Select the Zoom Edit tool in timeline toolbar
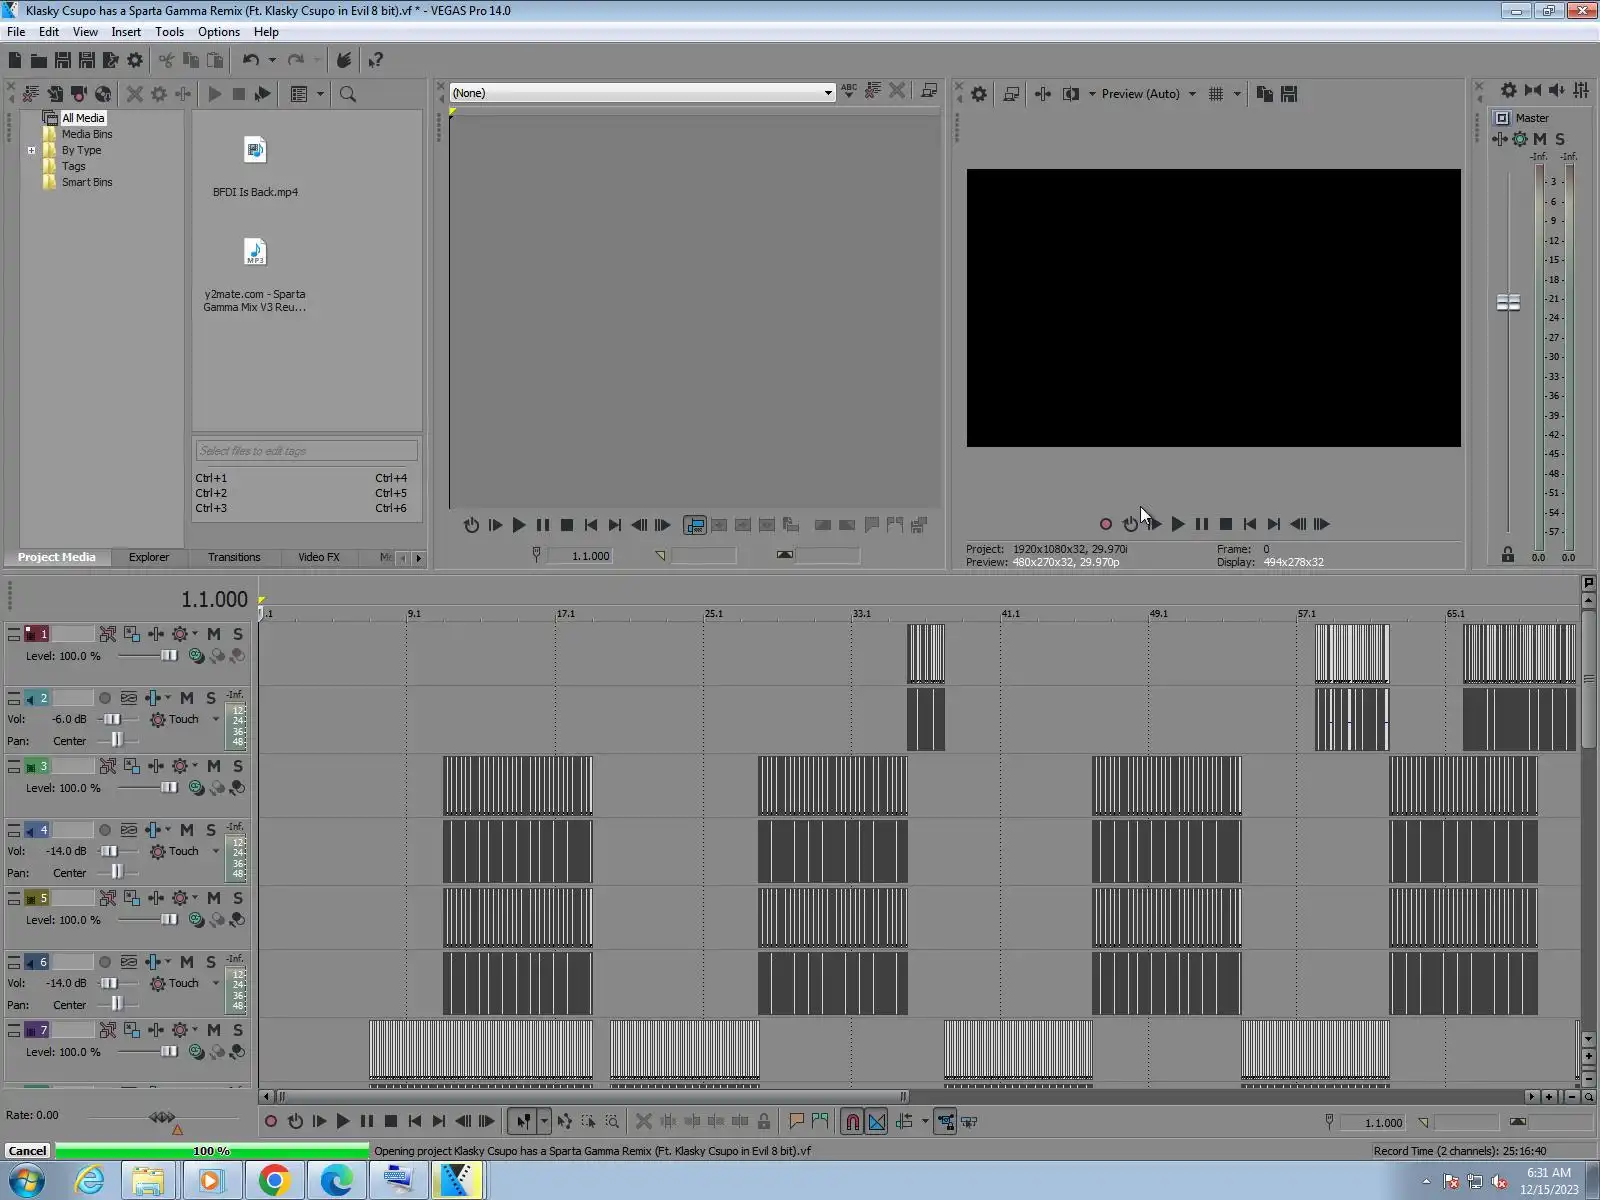 point(613,1122)
